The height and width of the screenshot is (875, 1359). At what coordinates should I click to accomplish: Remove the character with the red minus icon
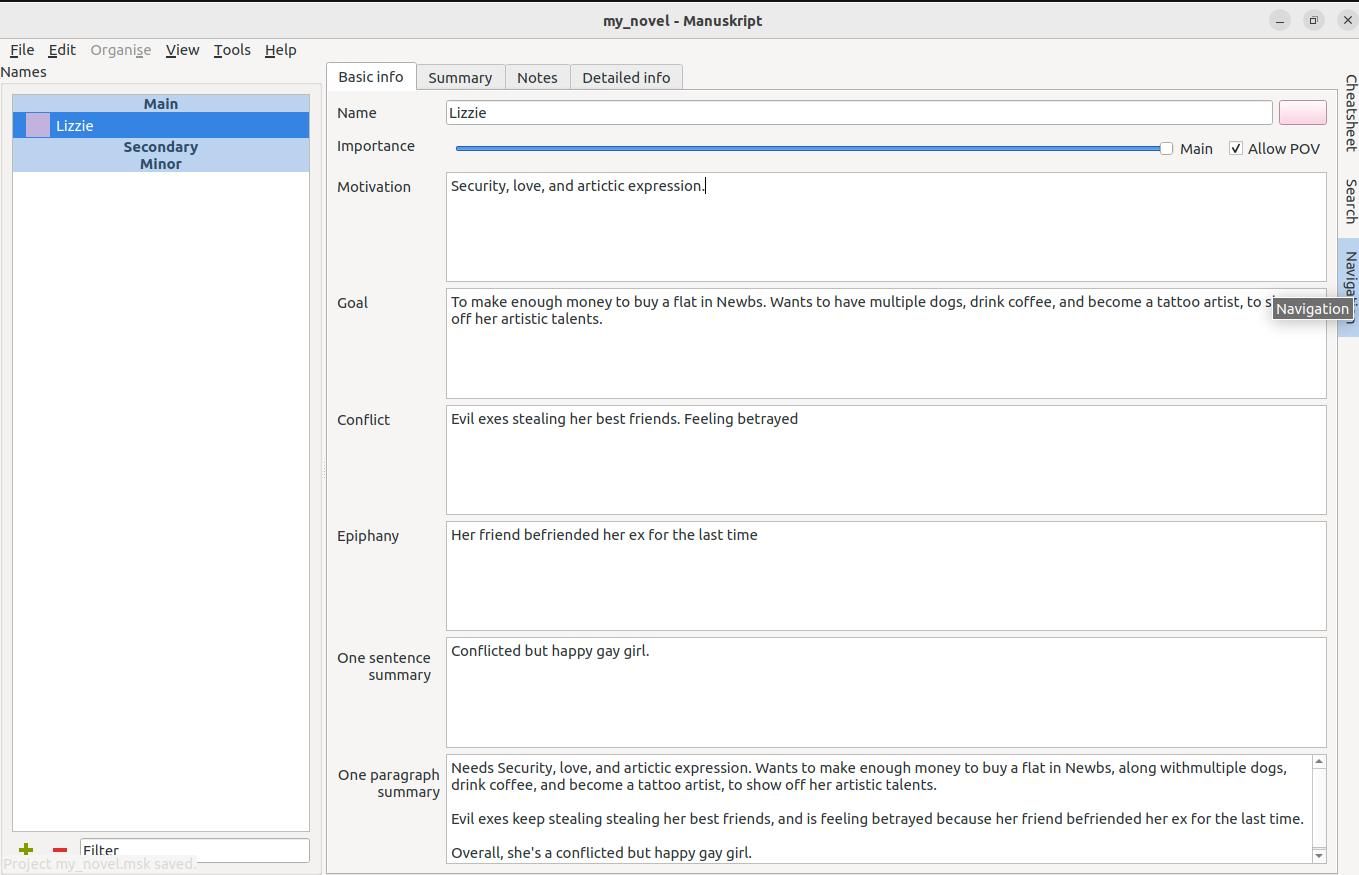pyautogui.click(x=60, y=849)
